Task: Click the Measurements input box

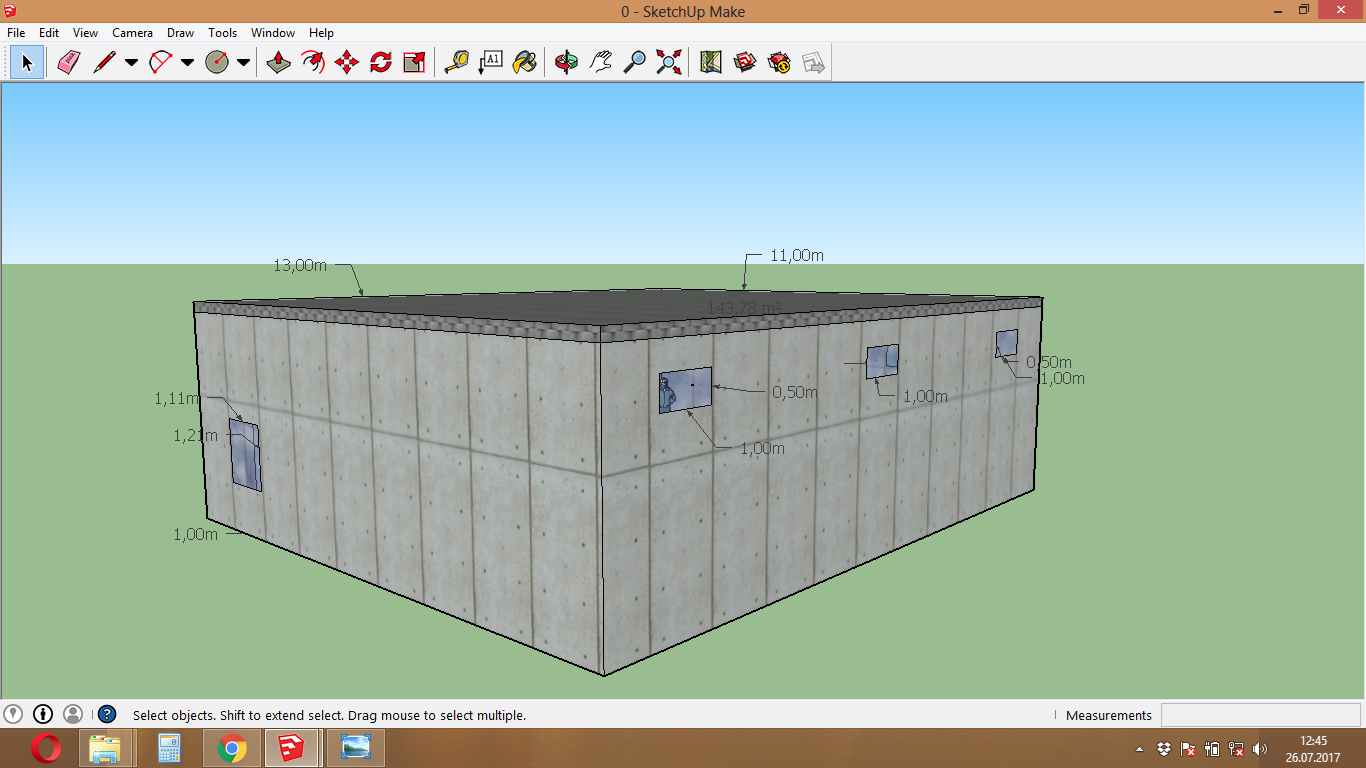Action: 1260,715
